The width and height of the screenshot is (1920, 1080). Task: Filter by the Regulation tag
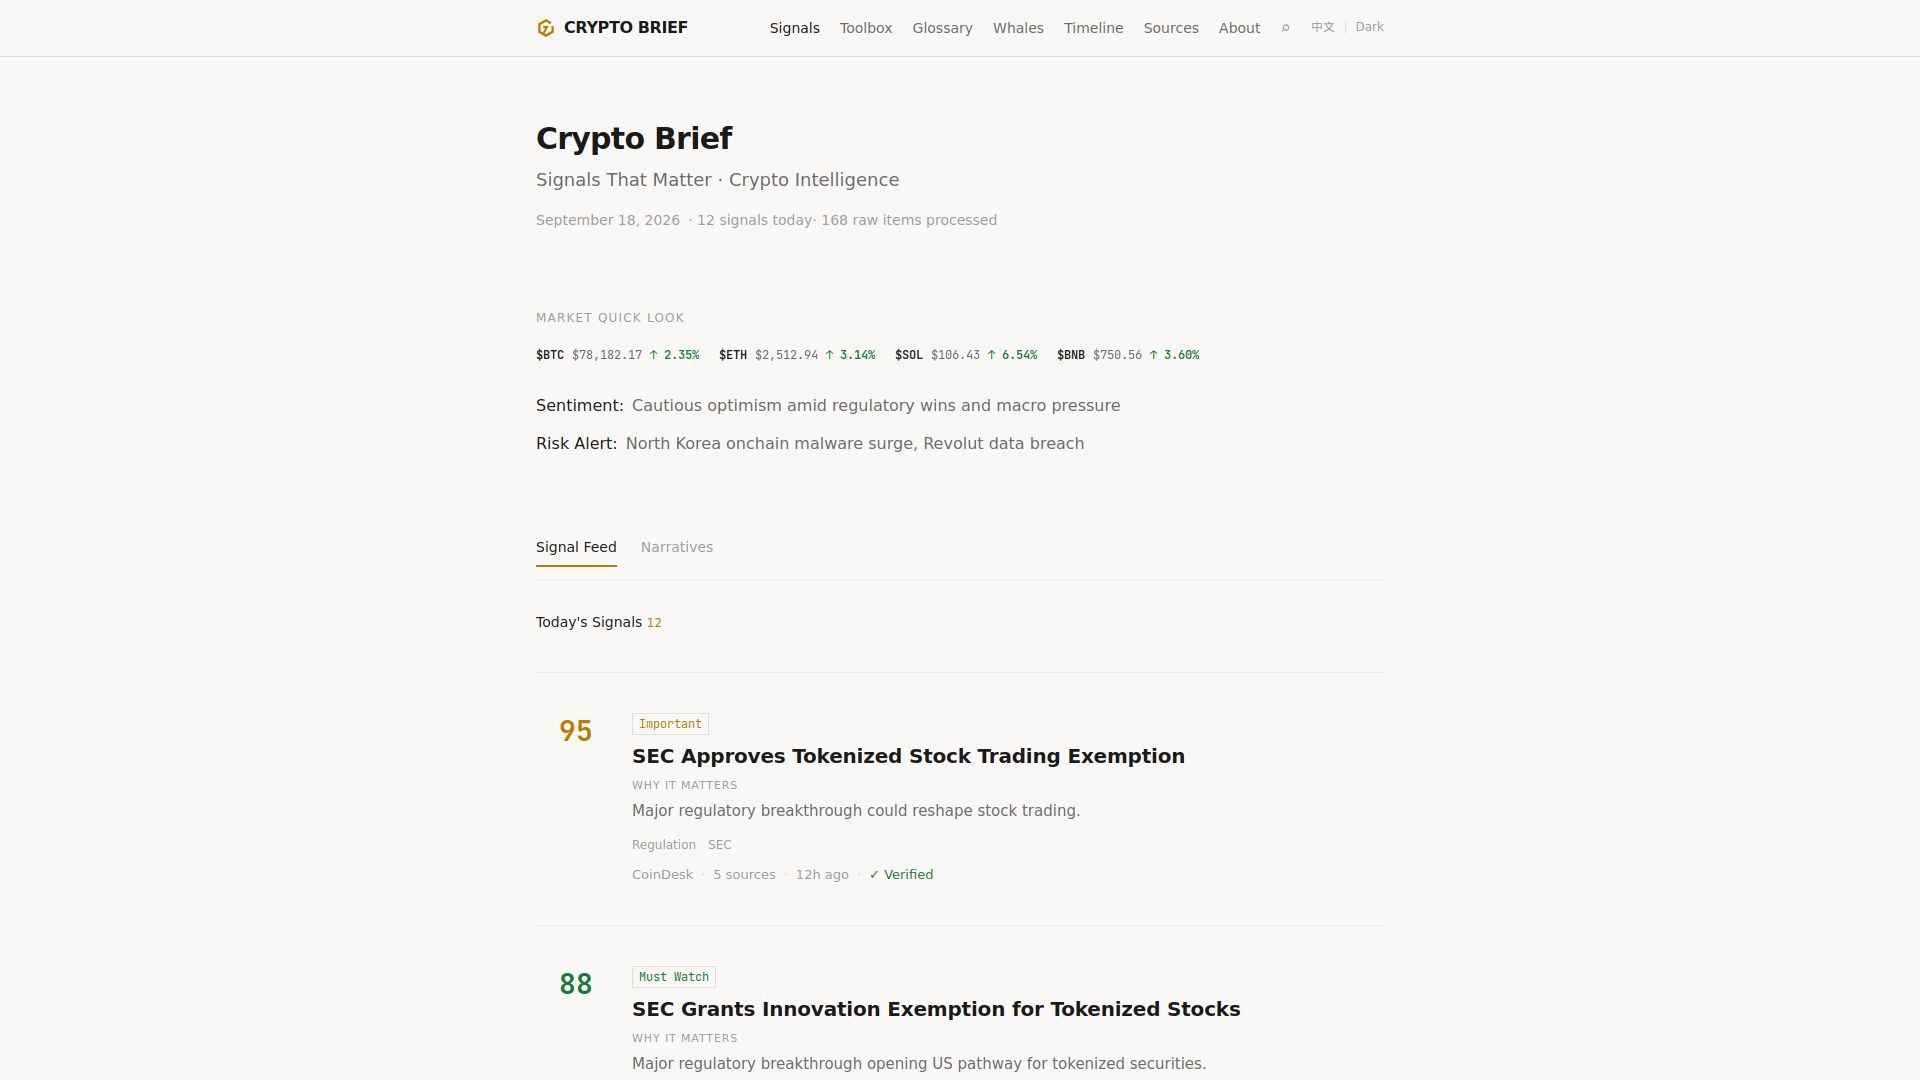664,845
